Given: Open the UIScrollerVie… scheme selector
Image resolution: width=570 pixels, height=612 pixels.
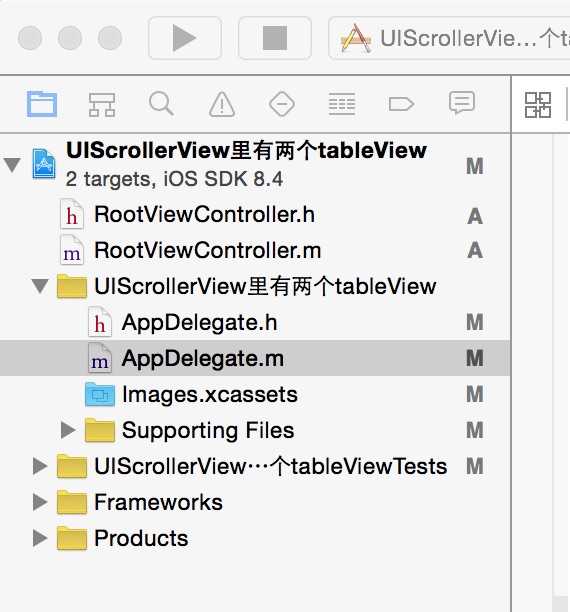Looking at the screenshot, I should [449, 38].
